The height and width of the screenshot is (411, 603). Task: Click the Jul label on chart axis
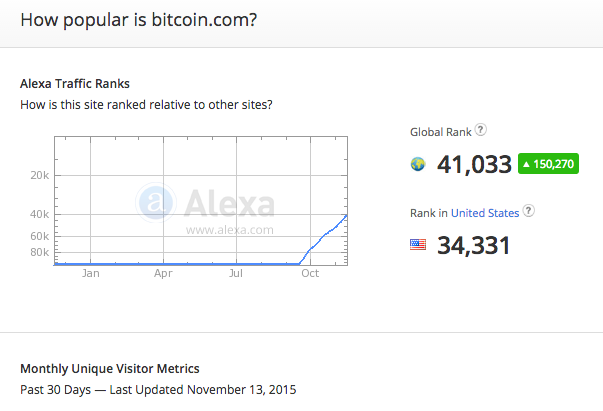236,273
